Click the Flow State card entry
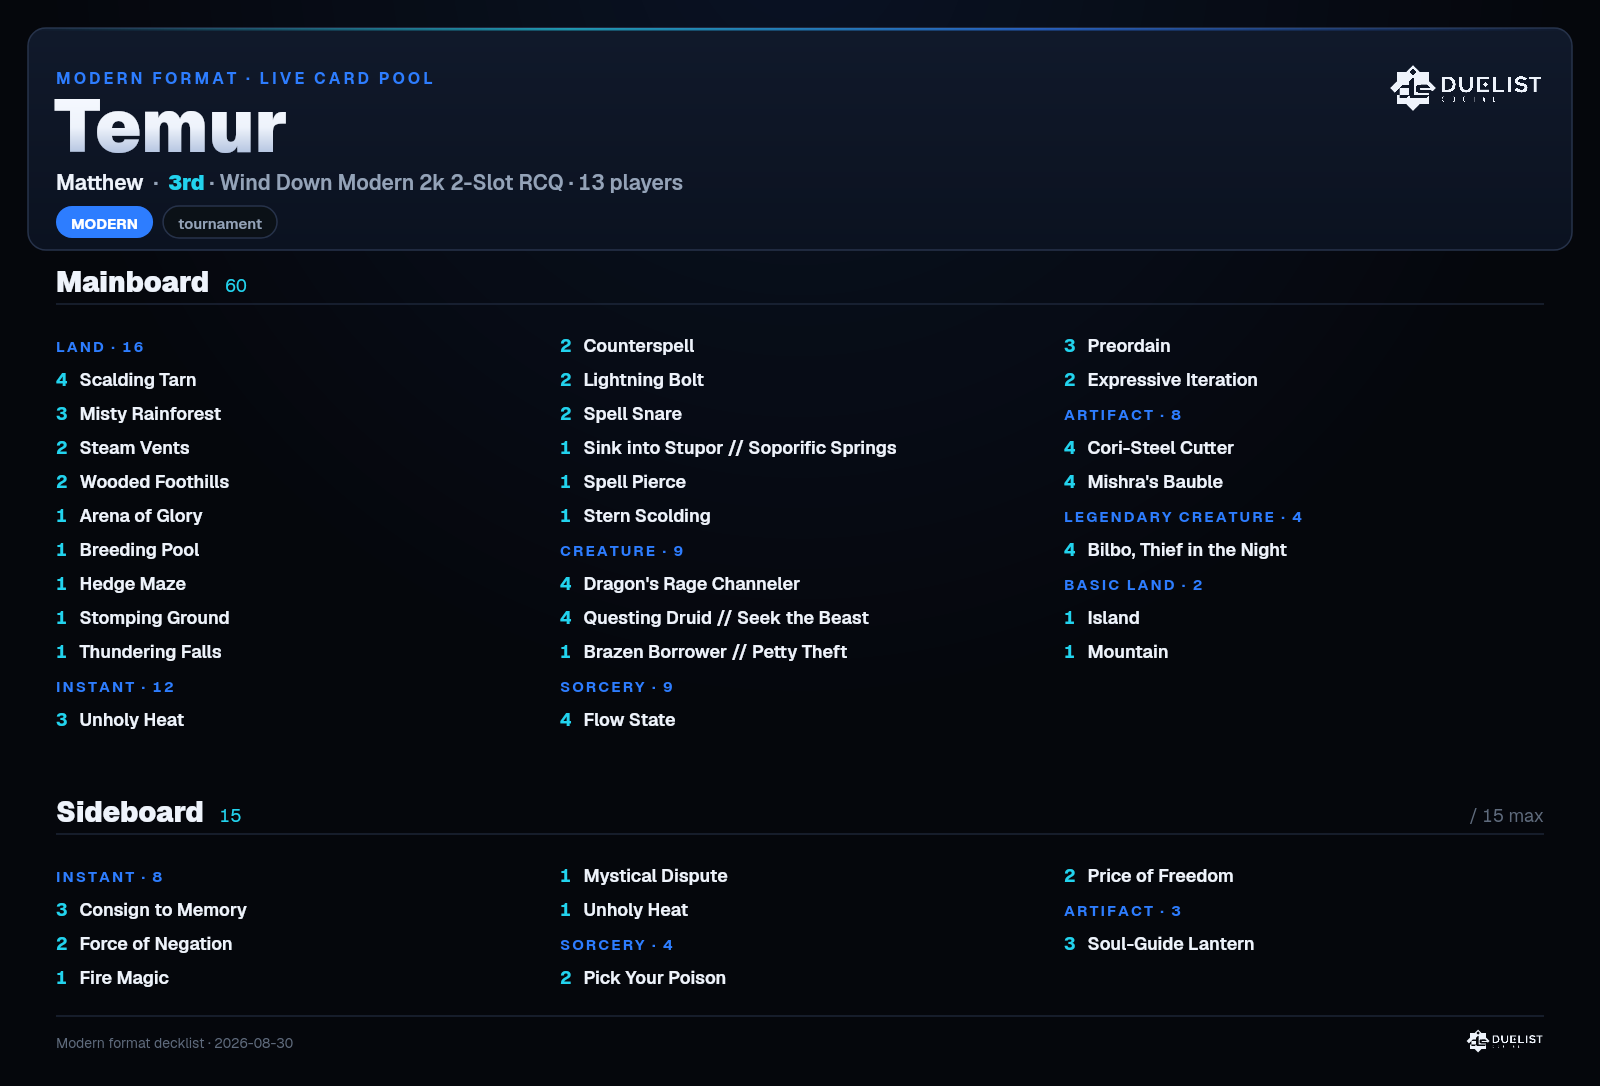 (618, 720)
